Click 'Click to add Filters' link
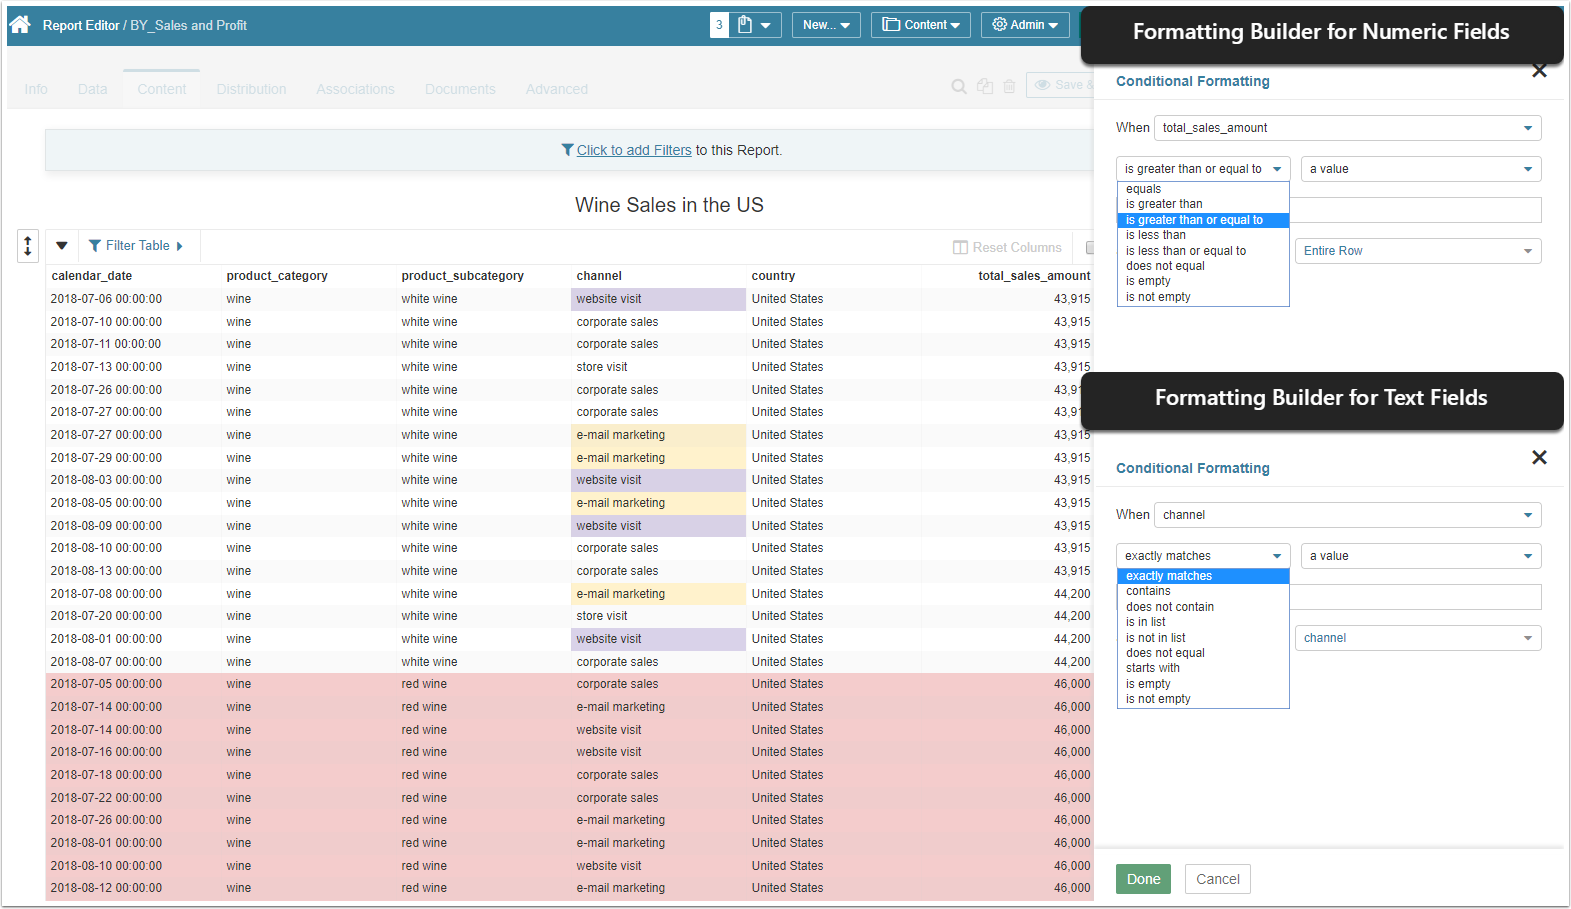 633,150
